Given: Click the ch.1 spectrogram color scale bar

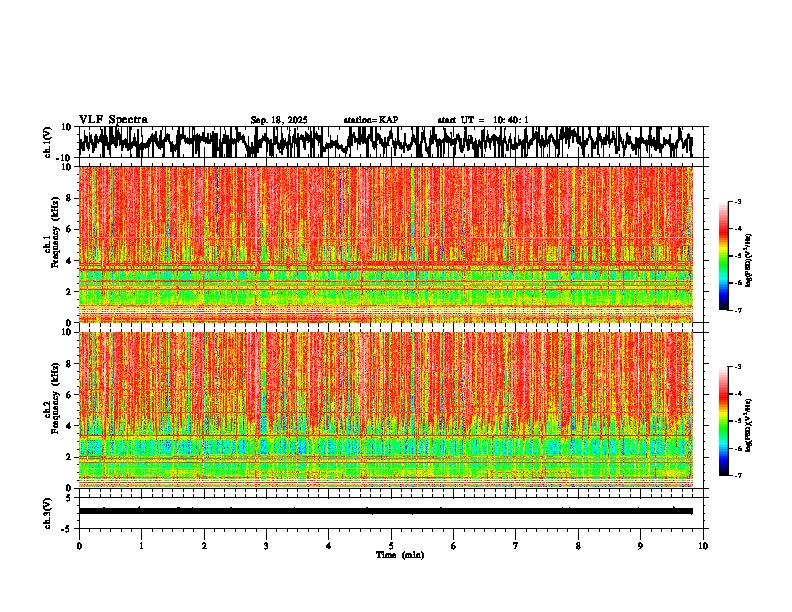Looking at the screenshot, I should pos(724,256).
